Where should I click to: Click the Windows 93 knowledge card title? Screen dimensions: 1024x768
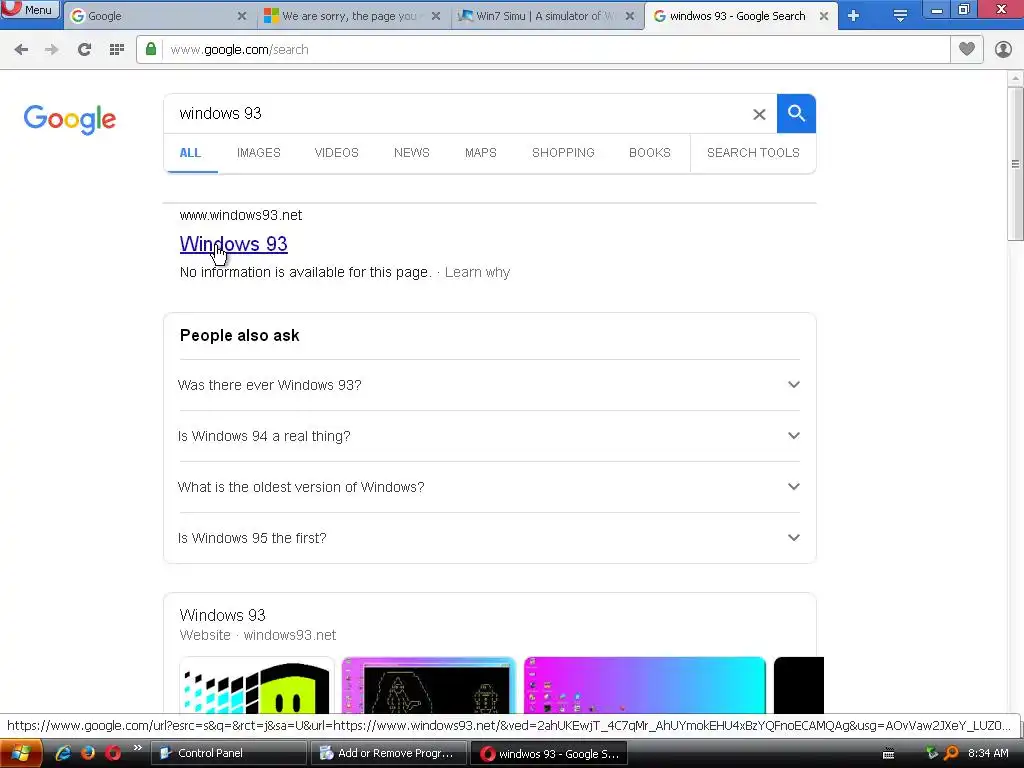click(x=222, y=615)
